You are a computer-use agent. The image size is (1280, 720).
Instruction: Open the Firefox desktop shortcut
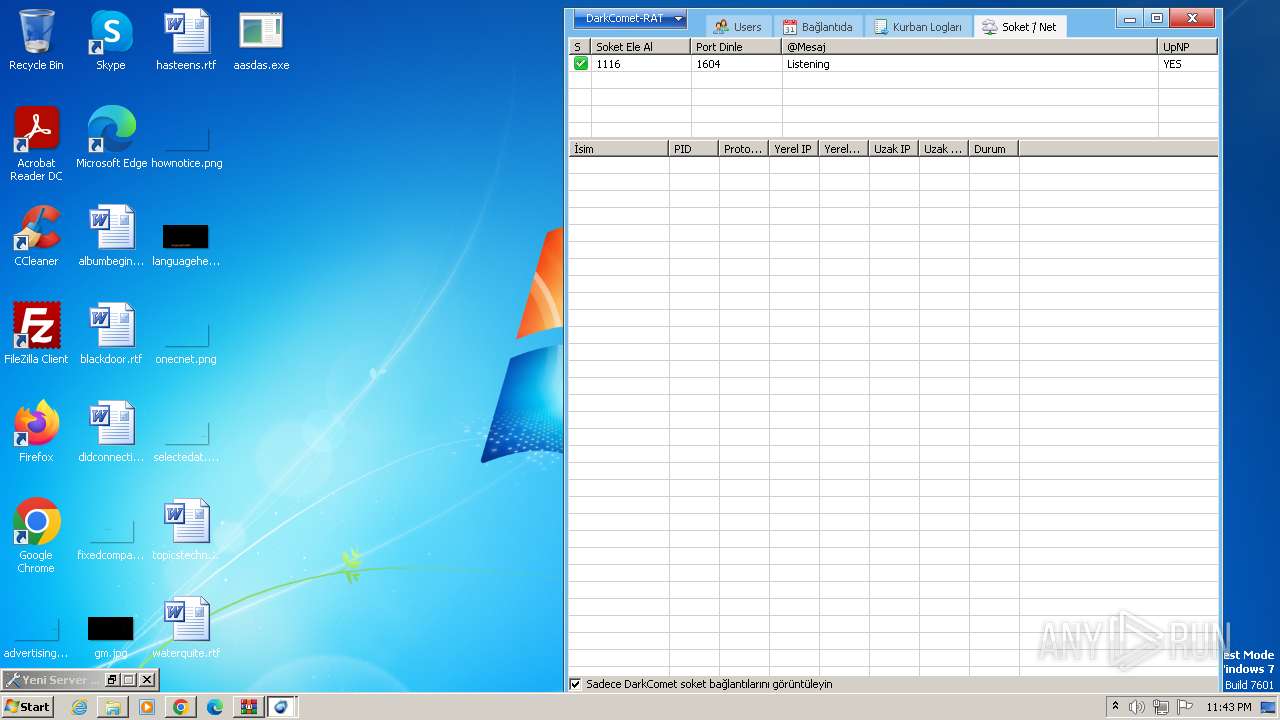[x=36, y=432]
